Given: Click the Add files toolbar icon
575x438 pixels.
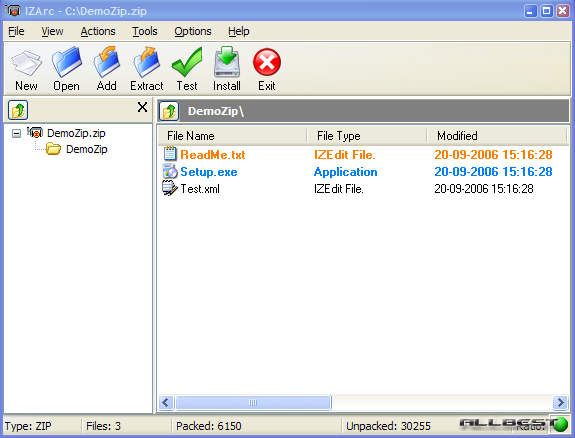Looking at the screenshot, I should pyautogui.click(x=106, y=62).
